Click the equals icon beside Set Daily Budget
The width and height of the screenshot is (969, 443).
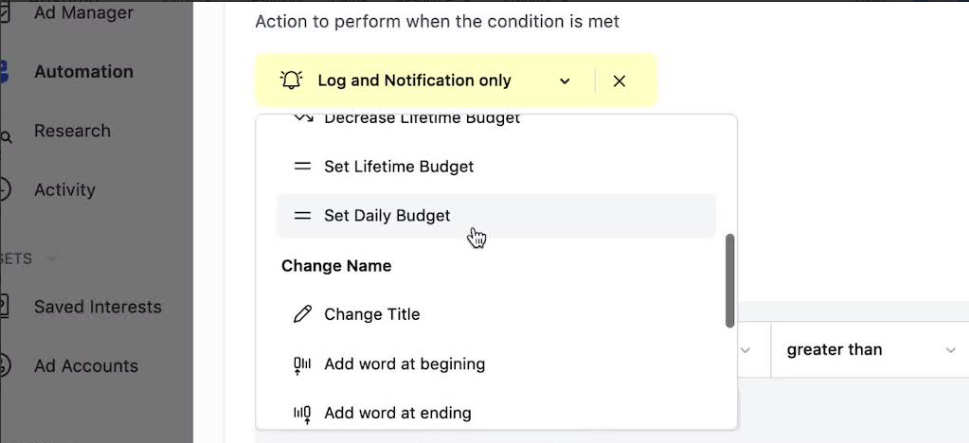[x=302, y=216]
